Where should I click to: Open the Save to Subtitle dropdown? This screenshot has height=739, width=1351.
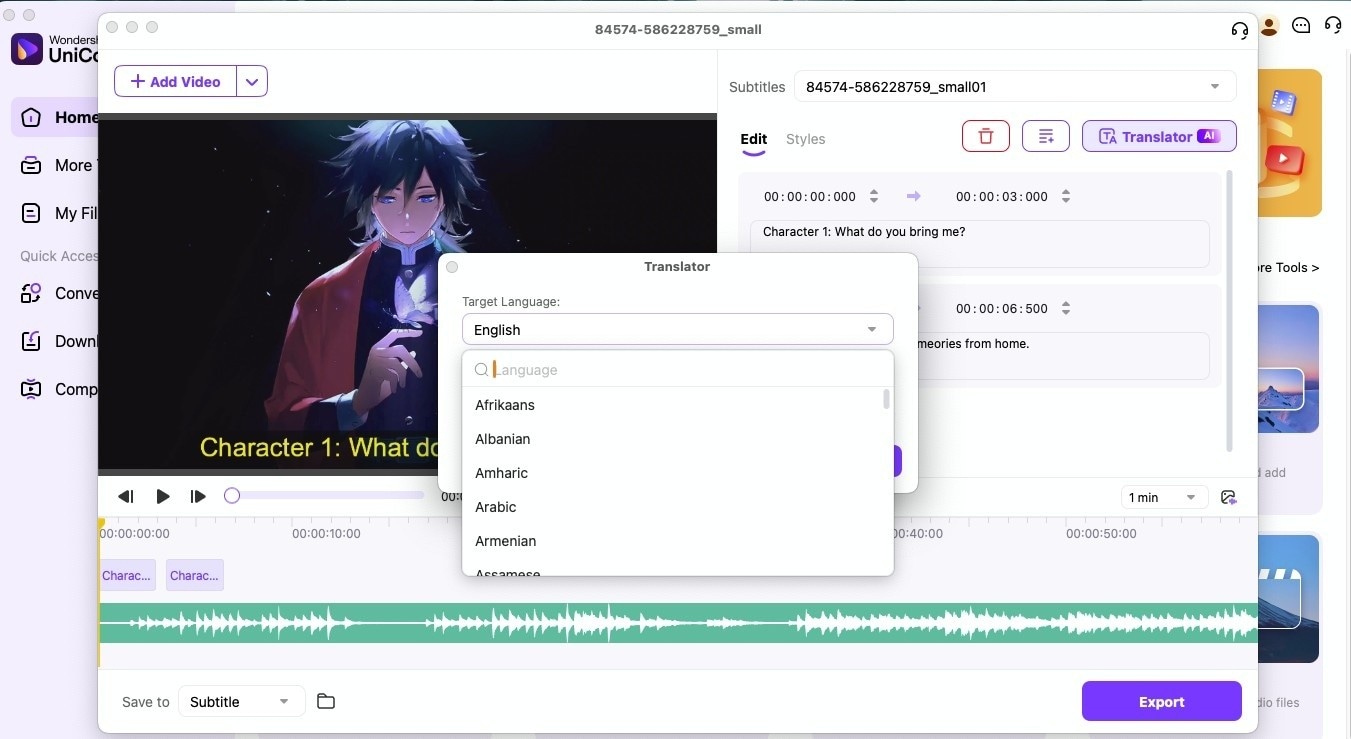tap(240, 702)
